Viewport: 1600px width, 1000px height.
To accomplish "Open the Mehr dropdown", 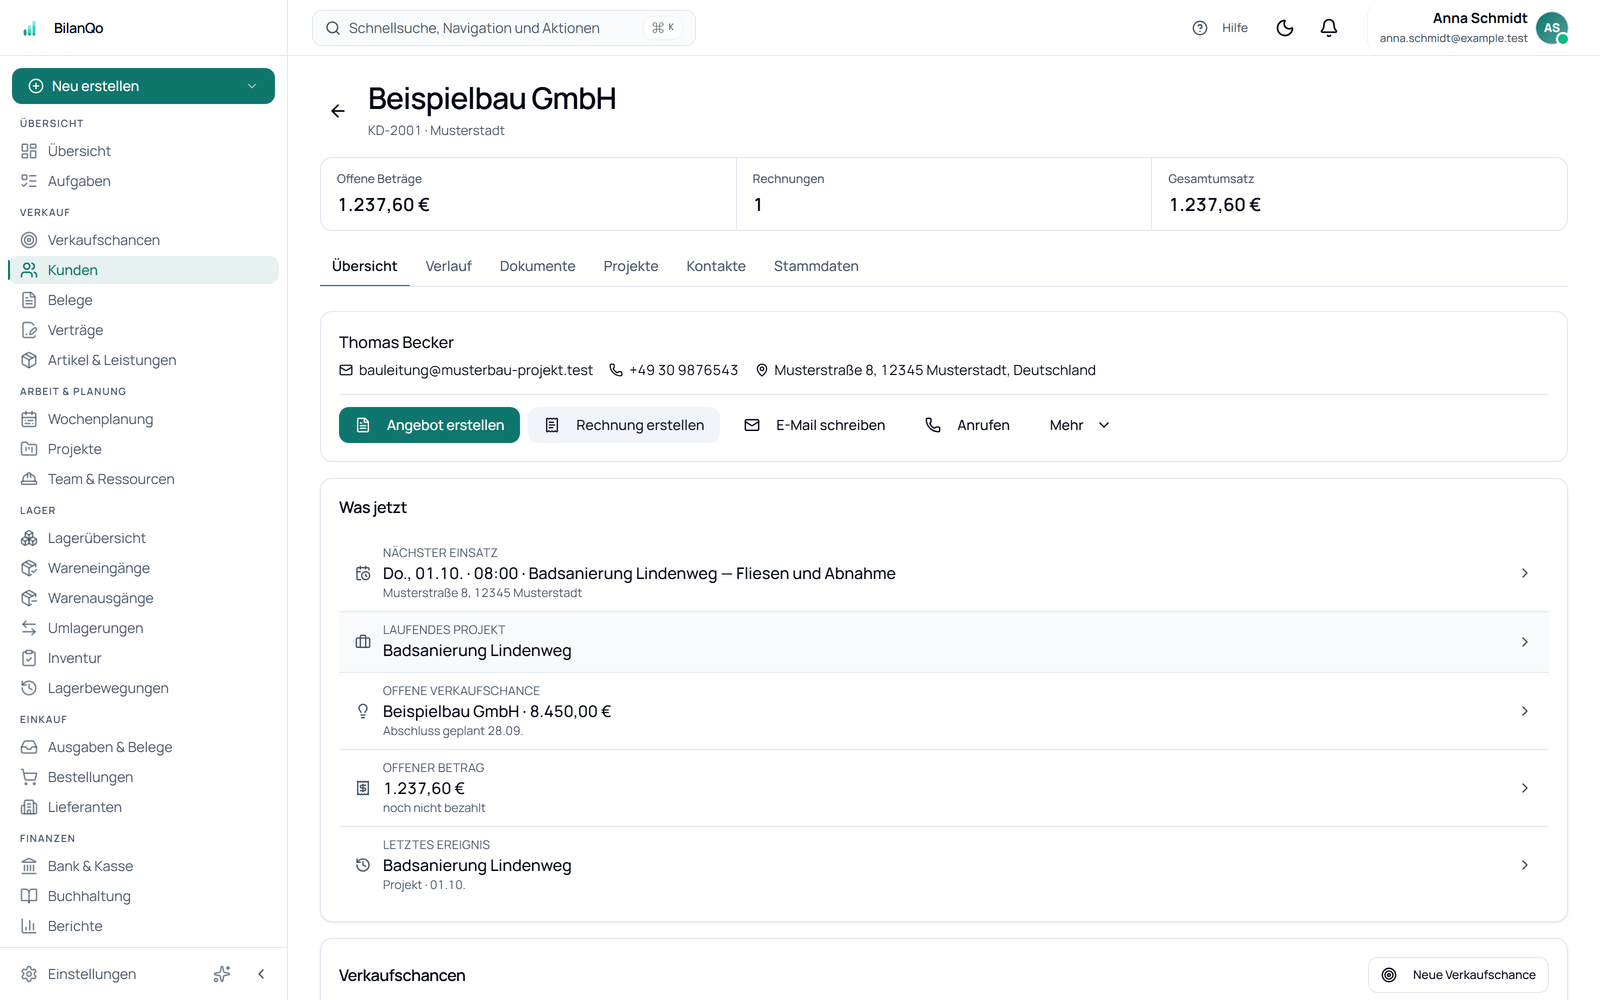I will click(1080, 425).
